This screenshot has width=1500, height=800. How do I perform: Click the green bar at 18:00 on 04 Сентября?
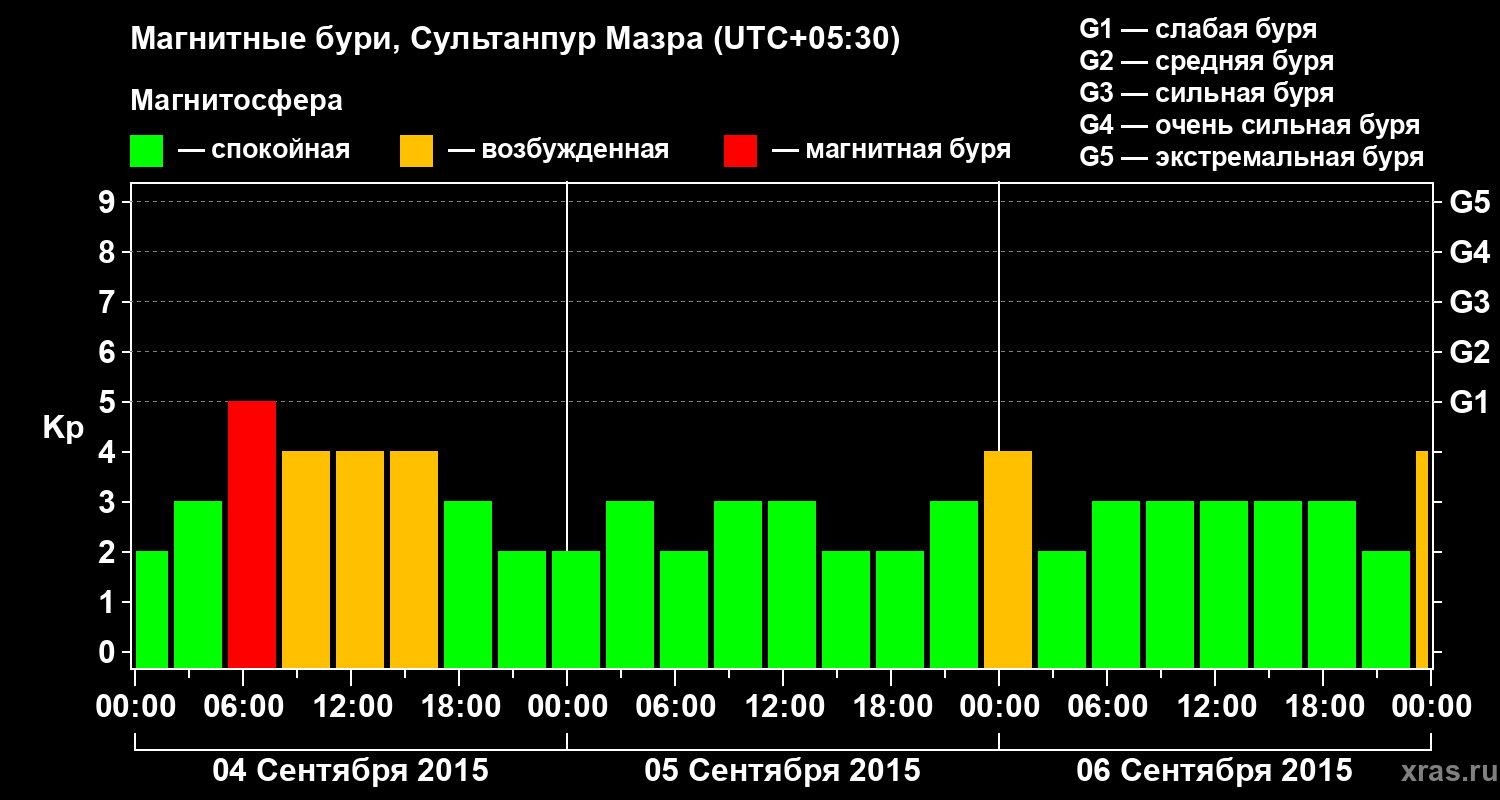[x=468, y=585]
